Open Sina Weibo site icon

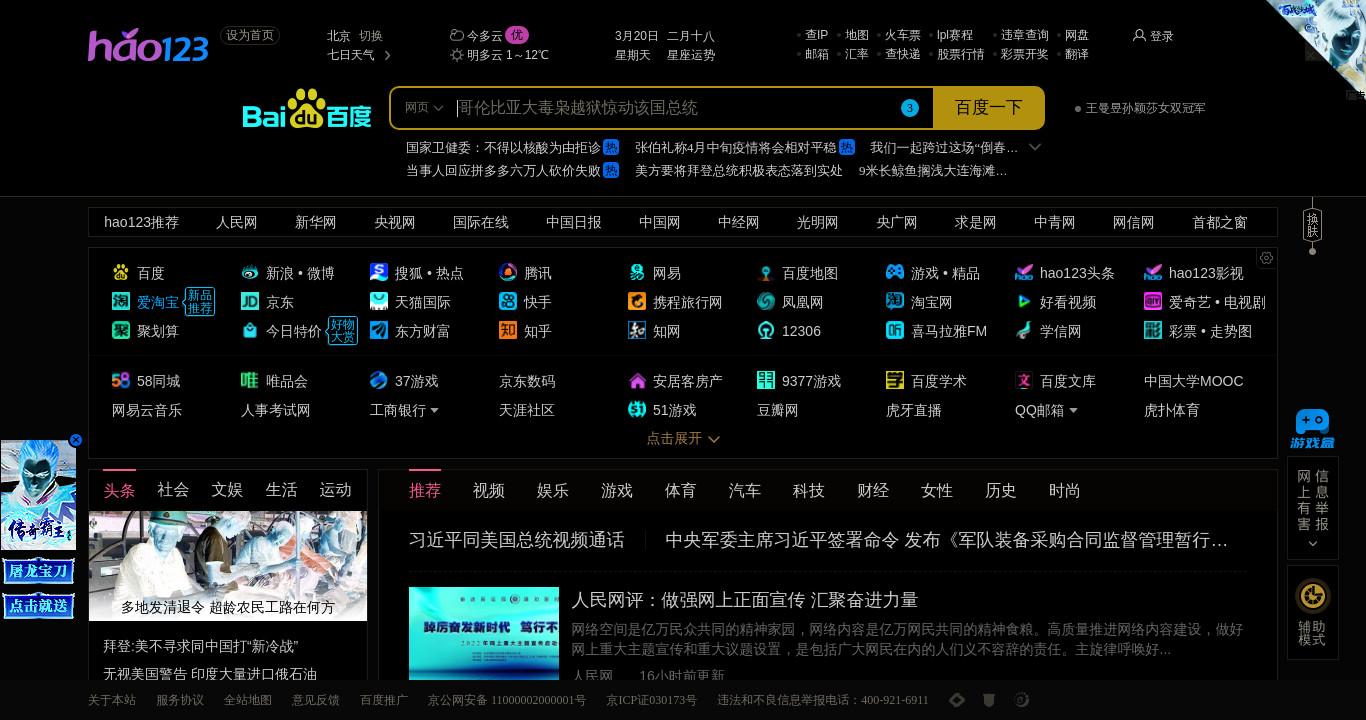[250, 272]
